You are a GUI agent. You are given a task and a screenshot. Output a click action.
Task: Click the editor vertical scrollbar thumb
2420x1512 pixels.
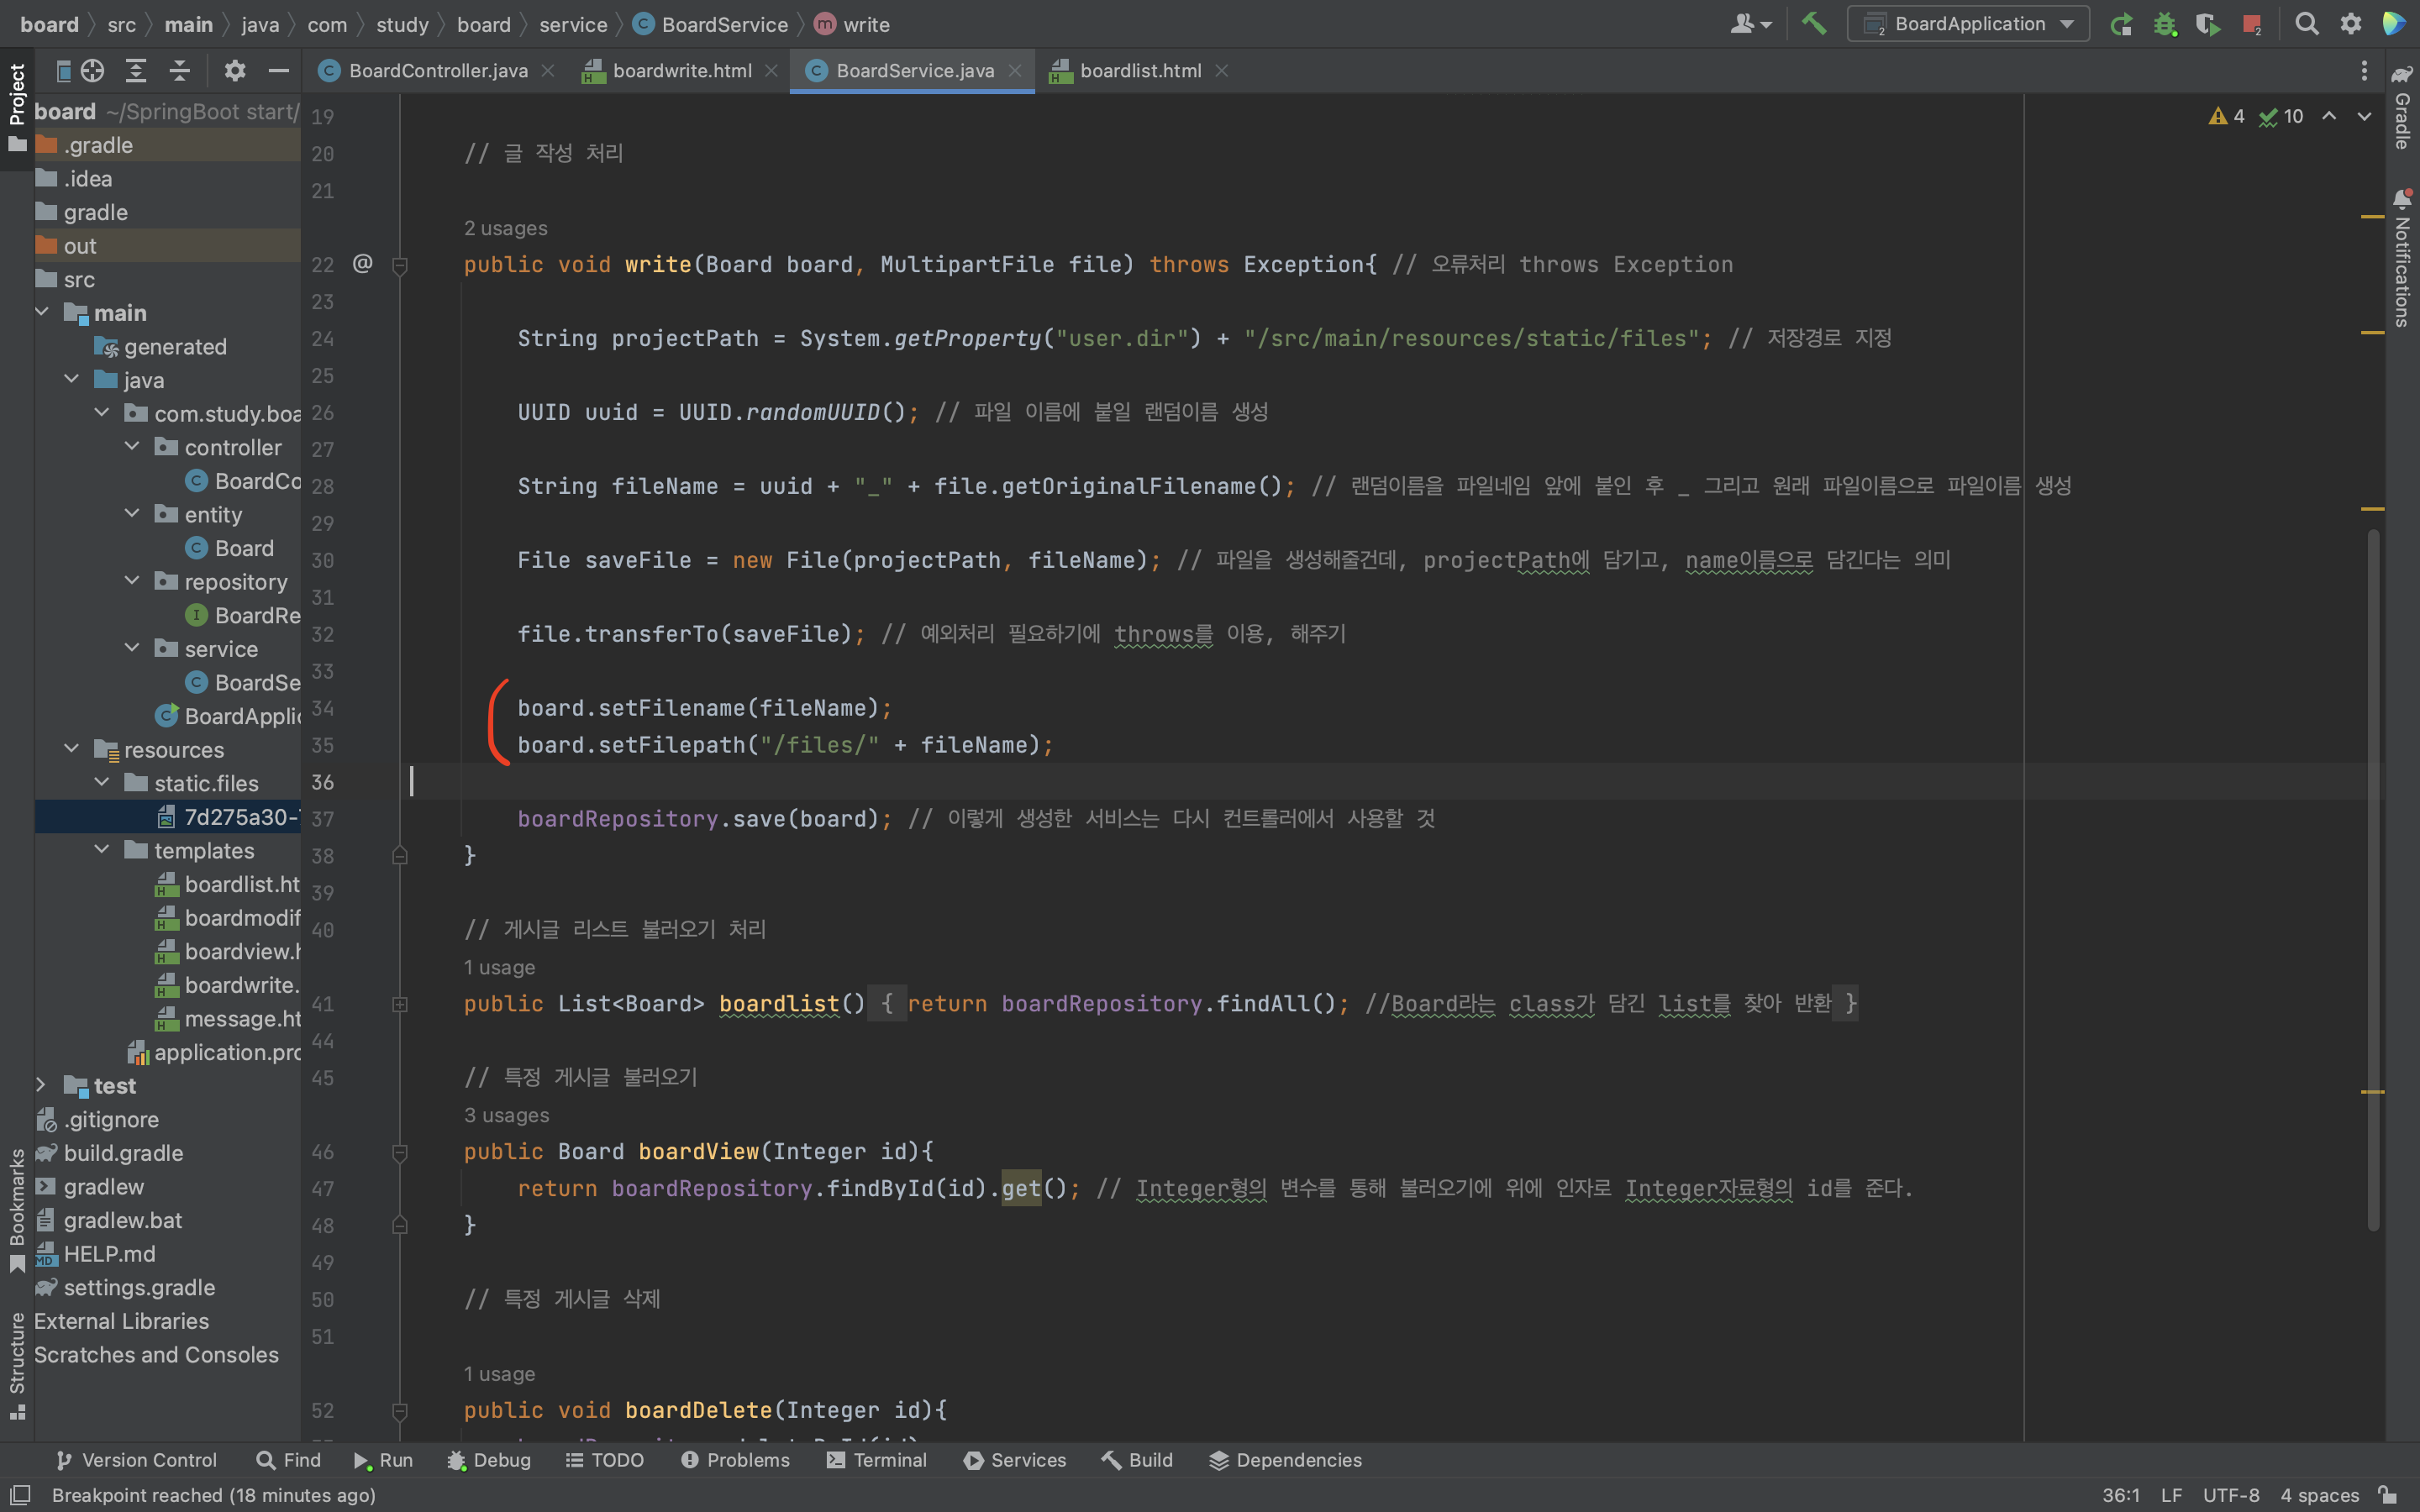coord(2372,880)
